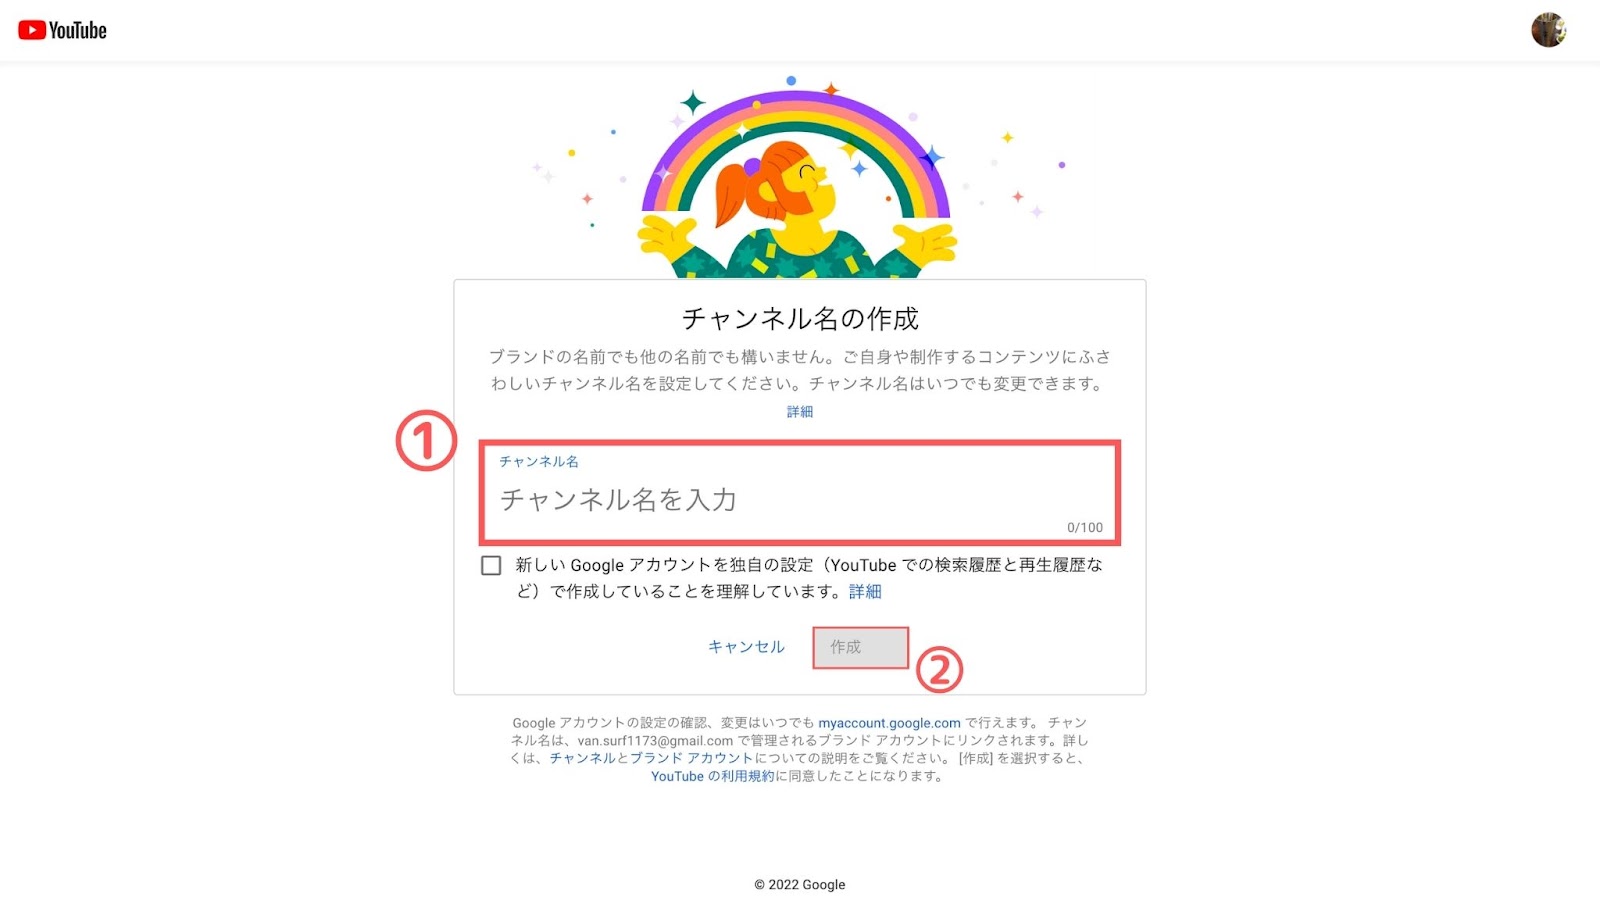Open the ブランド アカウント footer link
Viewport: 1600px width, 911px height.
coord(691,759)
